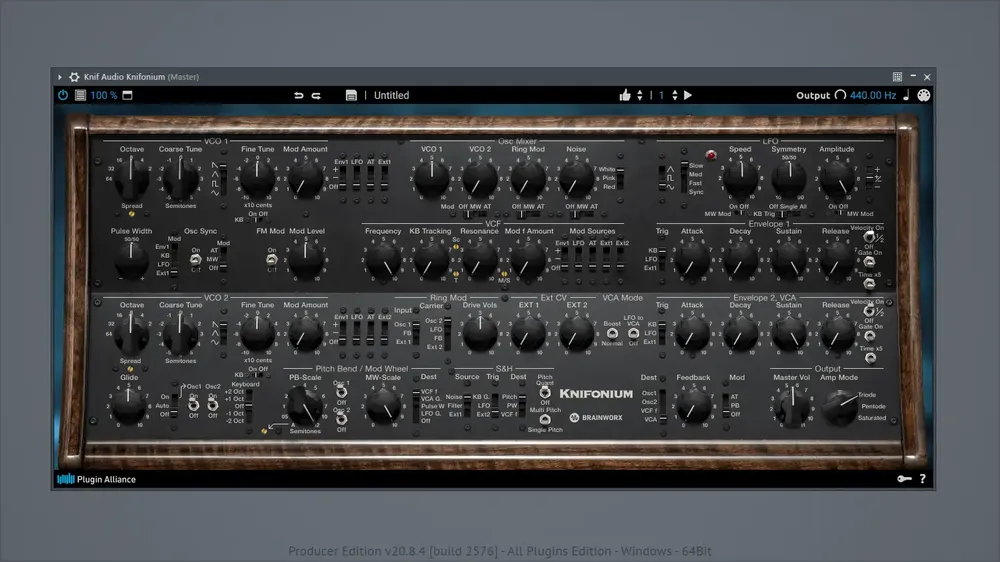Click the Master Vol knob
This screenshot has width=1000, height=562.
click(x=791, y=407)
